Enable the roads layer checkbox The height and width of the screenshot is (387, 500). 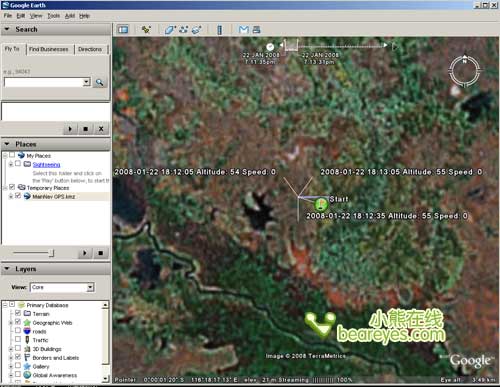[18, 331]
